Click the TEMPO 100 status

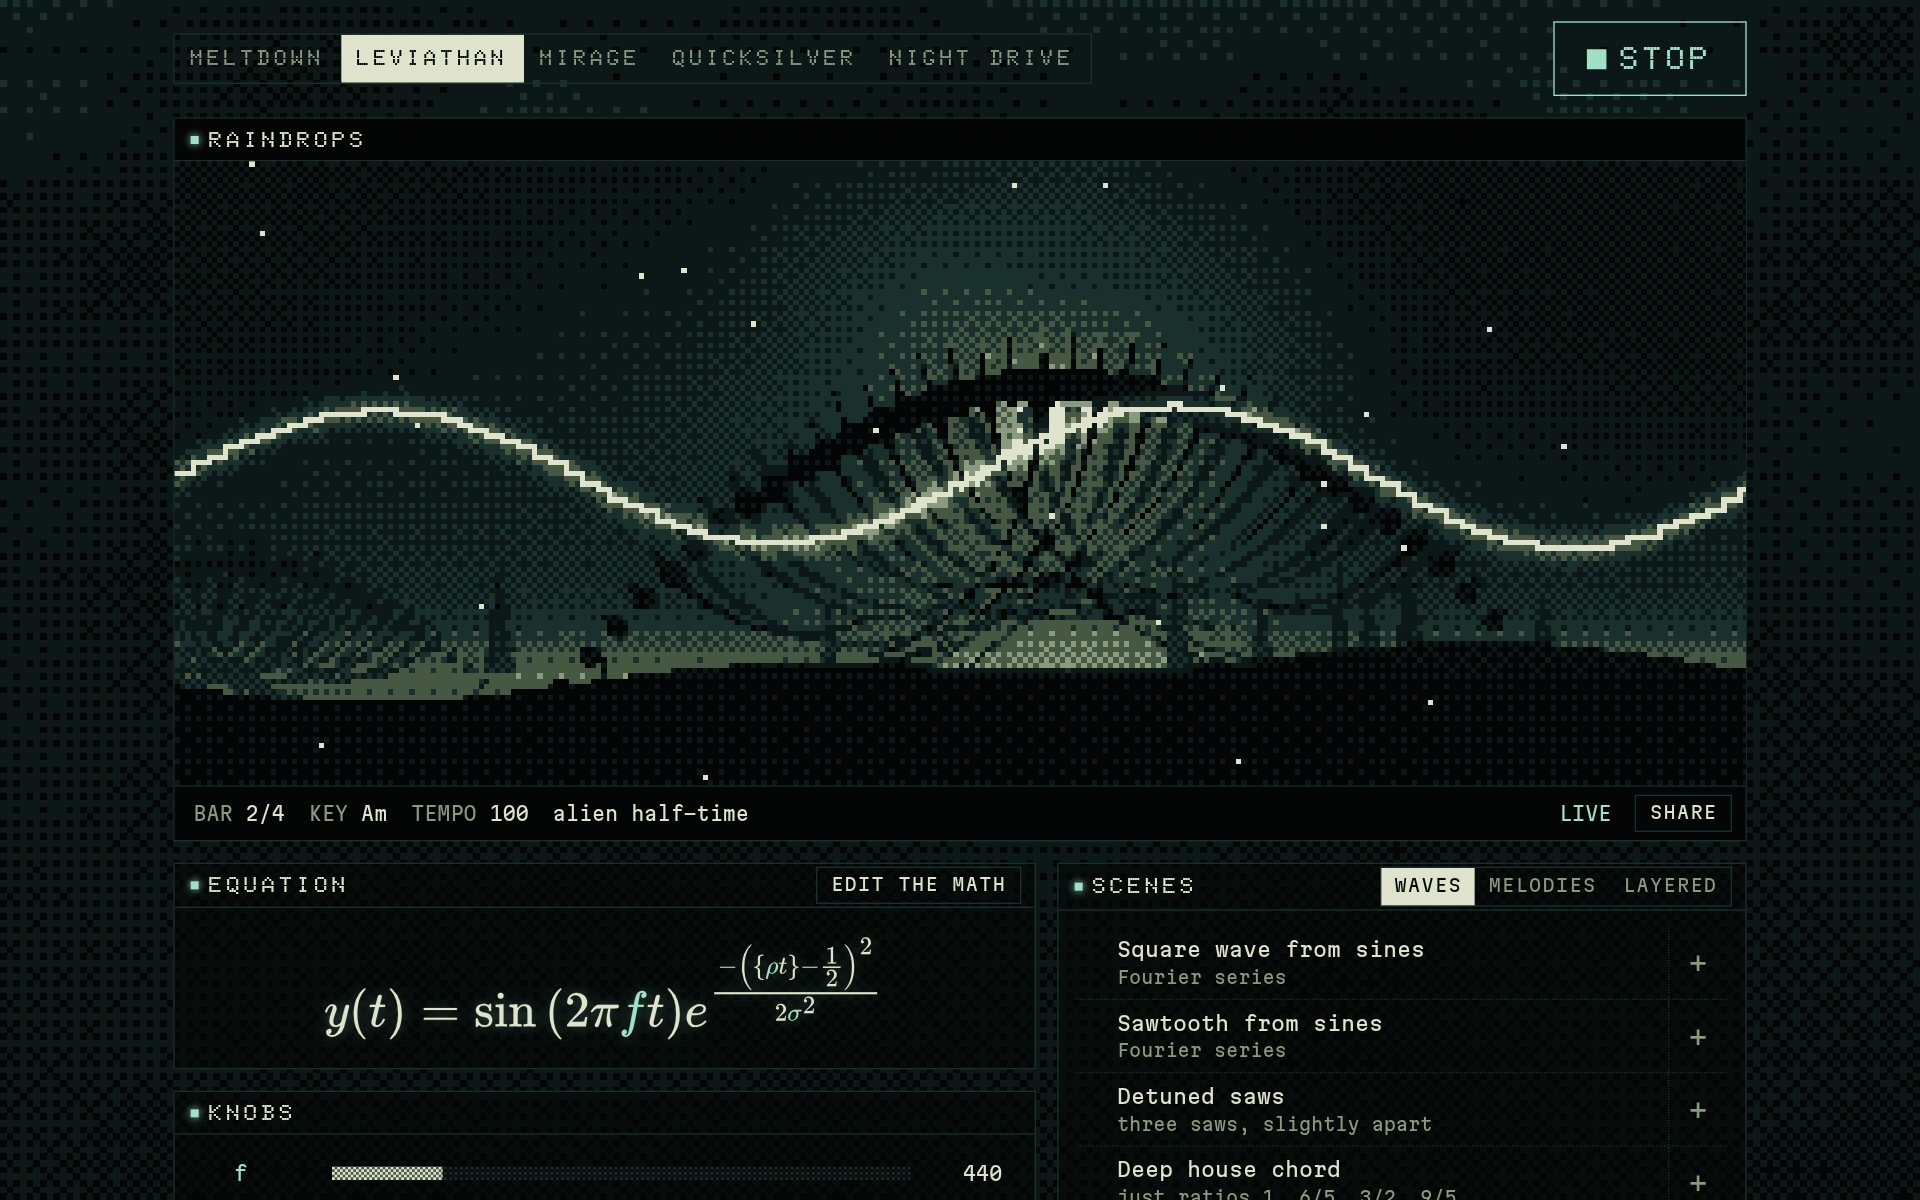tap(470, 814)
